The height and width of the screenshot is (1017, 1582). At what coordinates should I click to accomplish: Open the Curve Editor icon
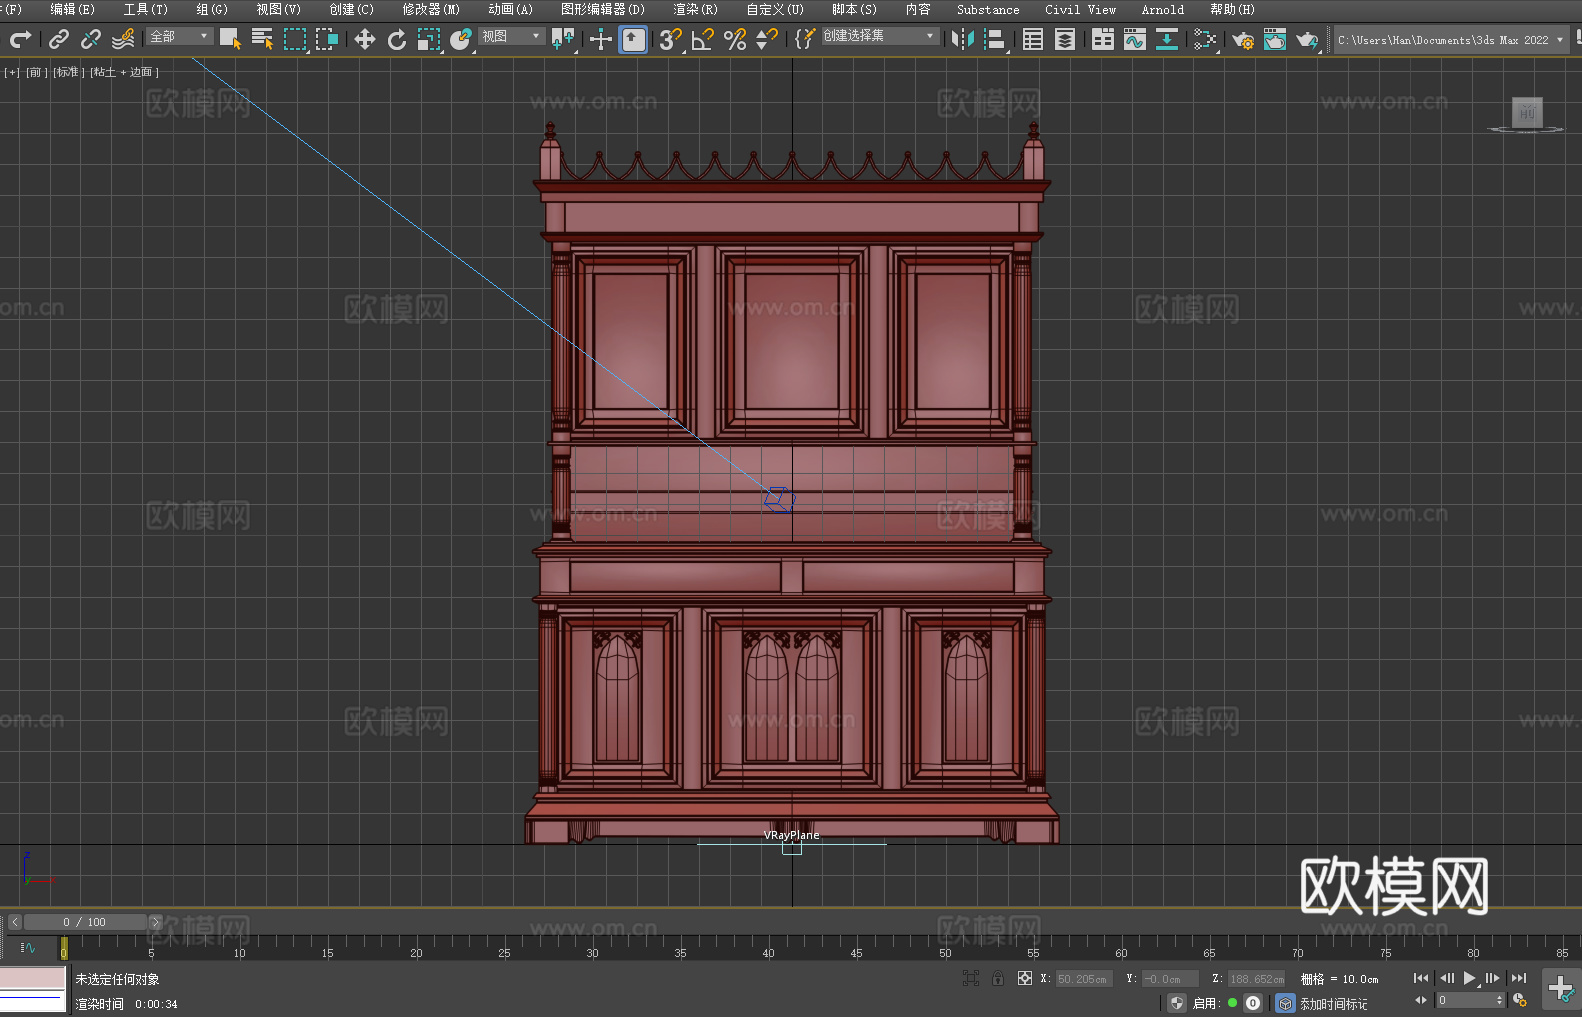pos(1135,39)
